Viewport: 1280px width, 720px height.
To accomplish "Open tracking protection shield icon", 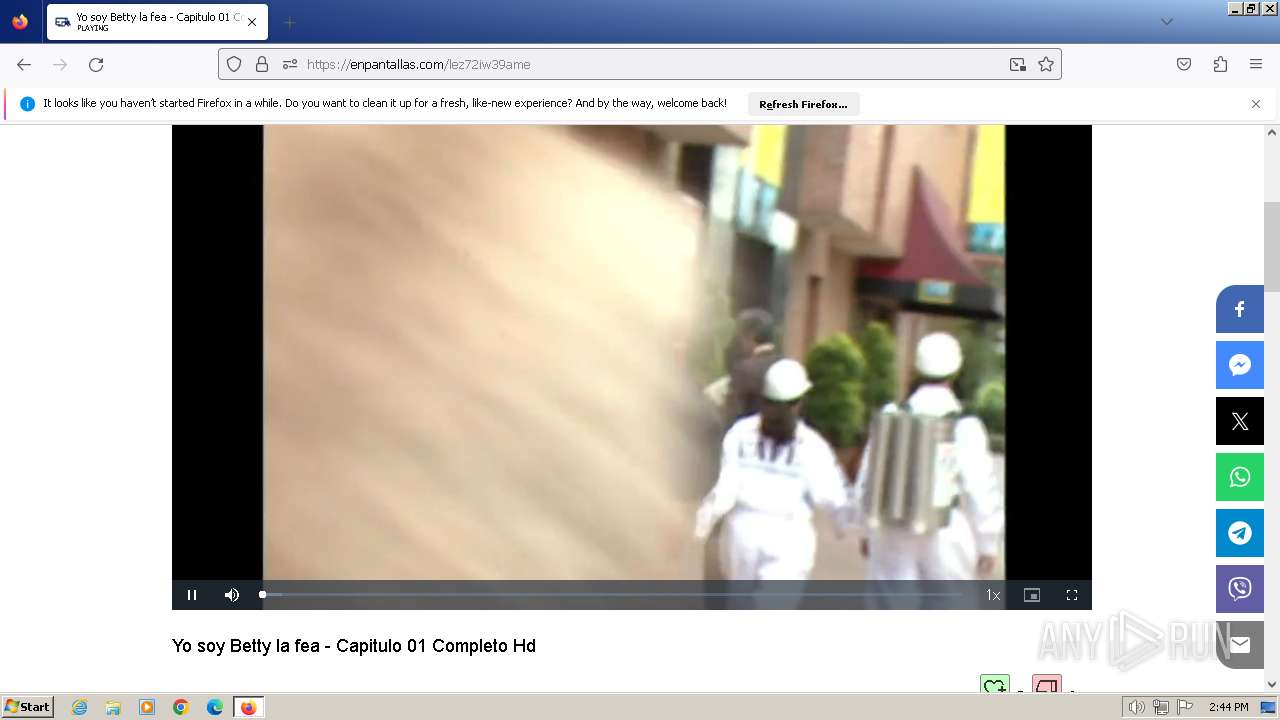I will (234, 64).
